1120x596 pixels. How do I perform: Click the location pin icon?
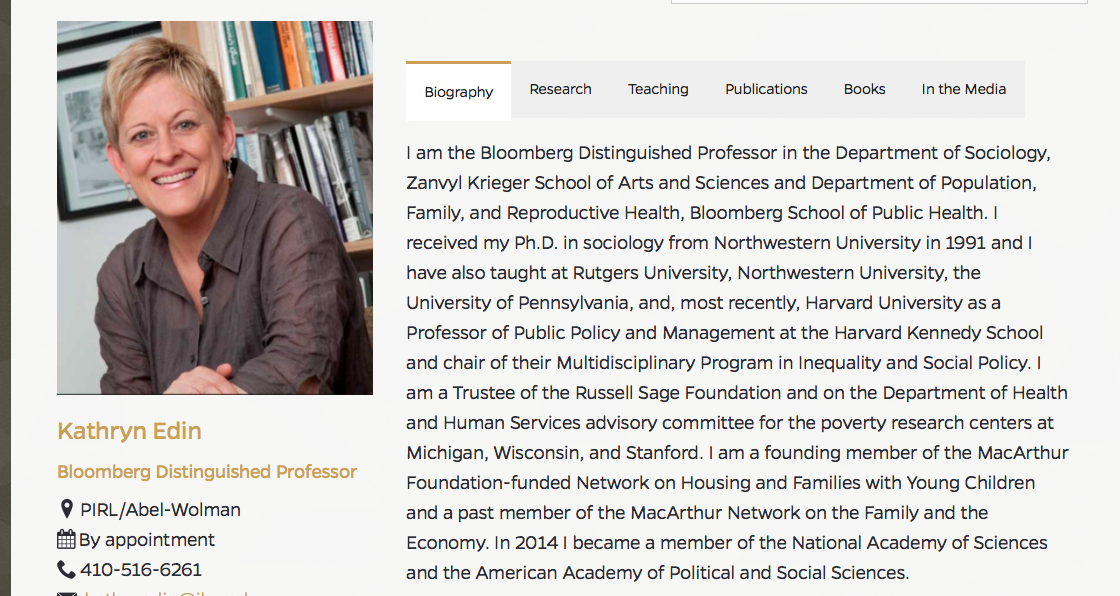click(x=66, y=510)
